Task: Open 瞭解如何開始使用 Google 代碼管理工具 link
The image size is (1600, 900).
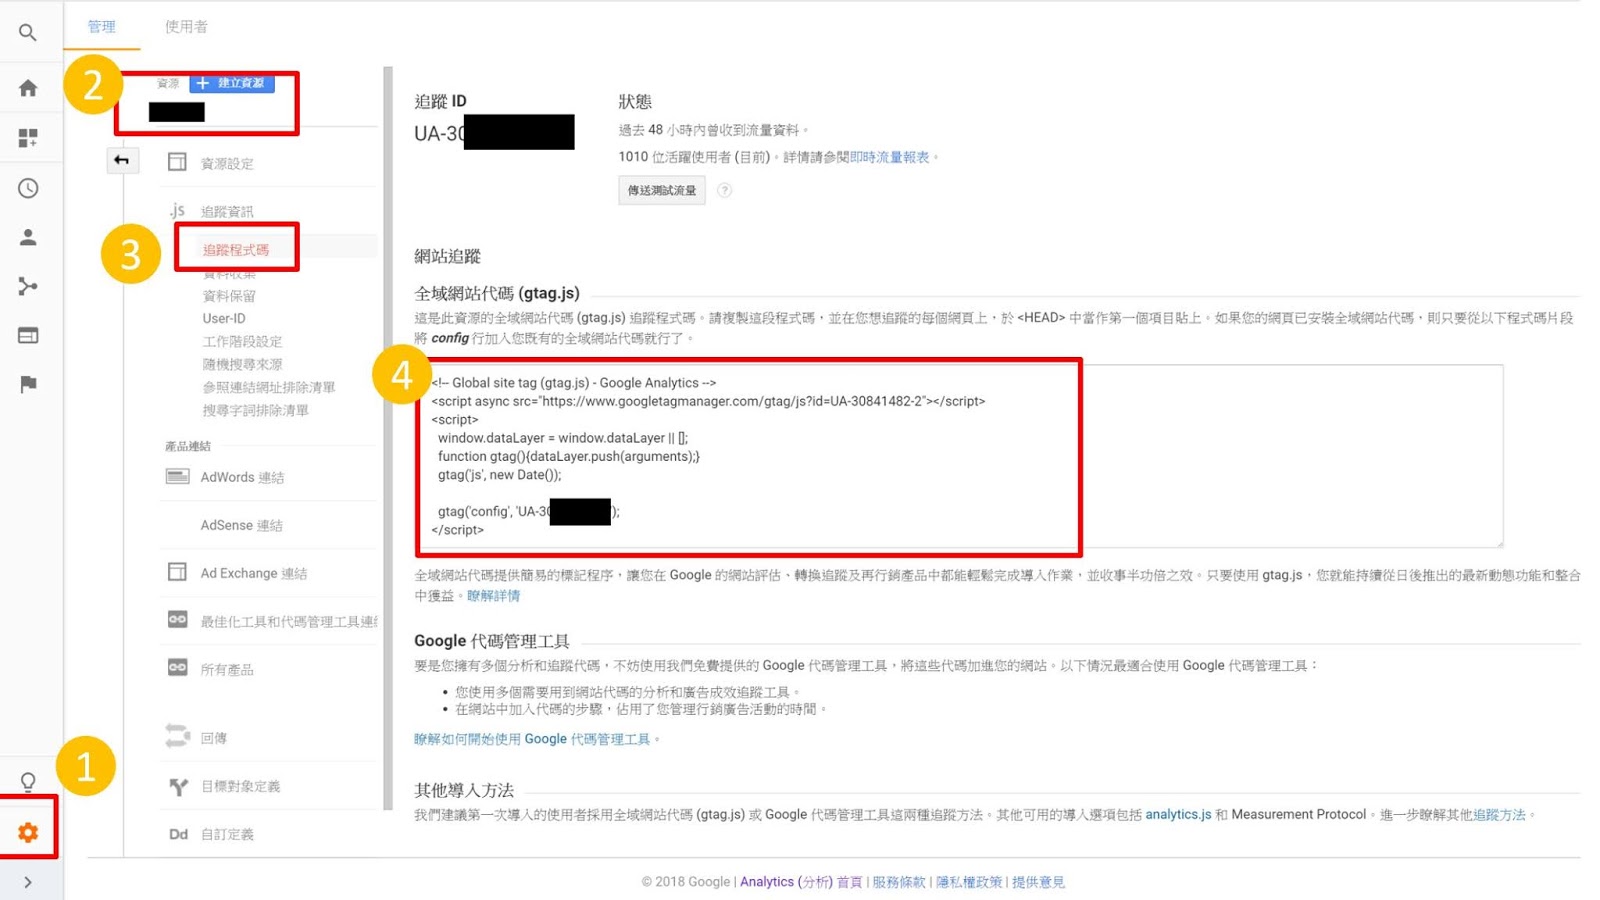Action: click(532, 739)
